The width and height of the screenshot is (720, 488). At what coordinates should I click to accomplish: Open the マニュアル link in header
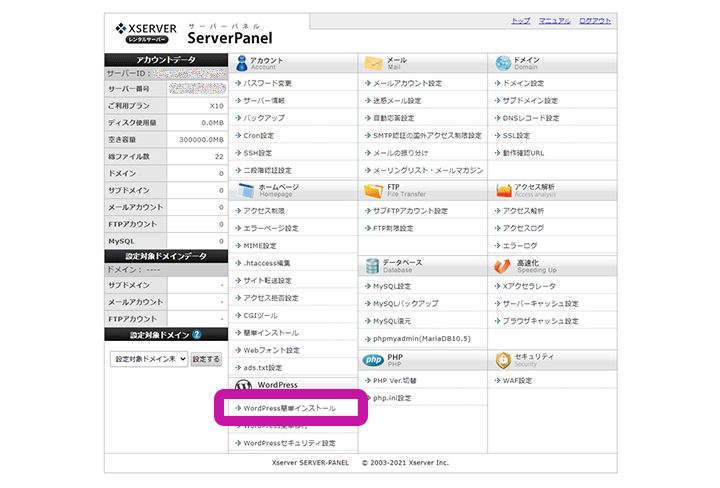[554, 21]
